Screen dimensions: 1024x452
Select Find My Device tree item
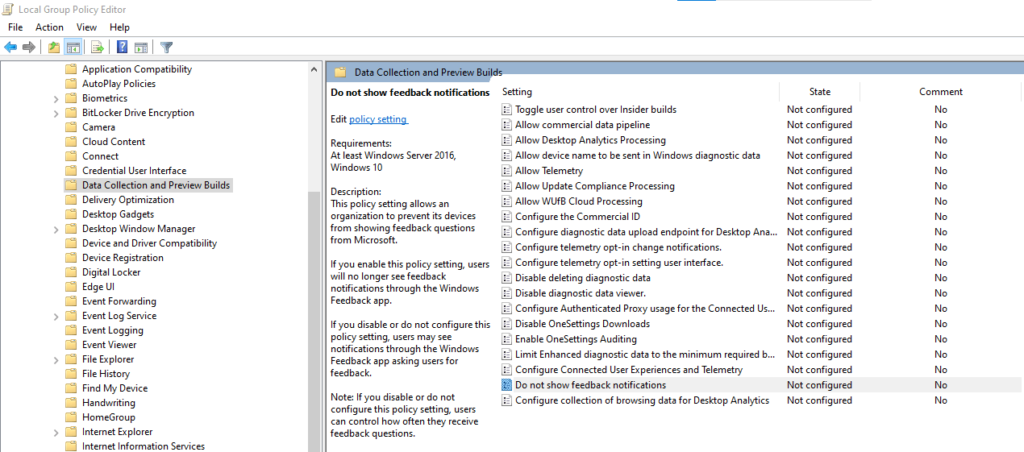[115, 389]
